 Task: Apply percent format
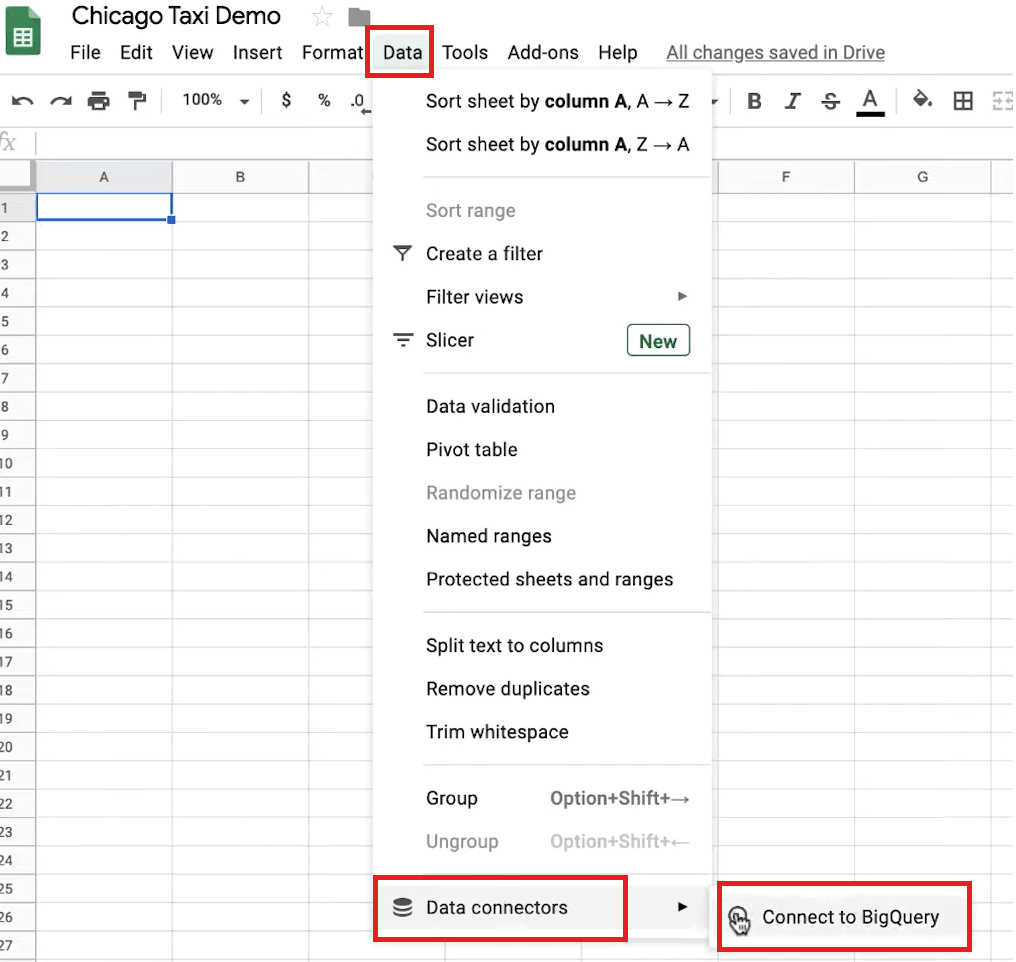pos(324,100)
